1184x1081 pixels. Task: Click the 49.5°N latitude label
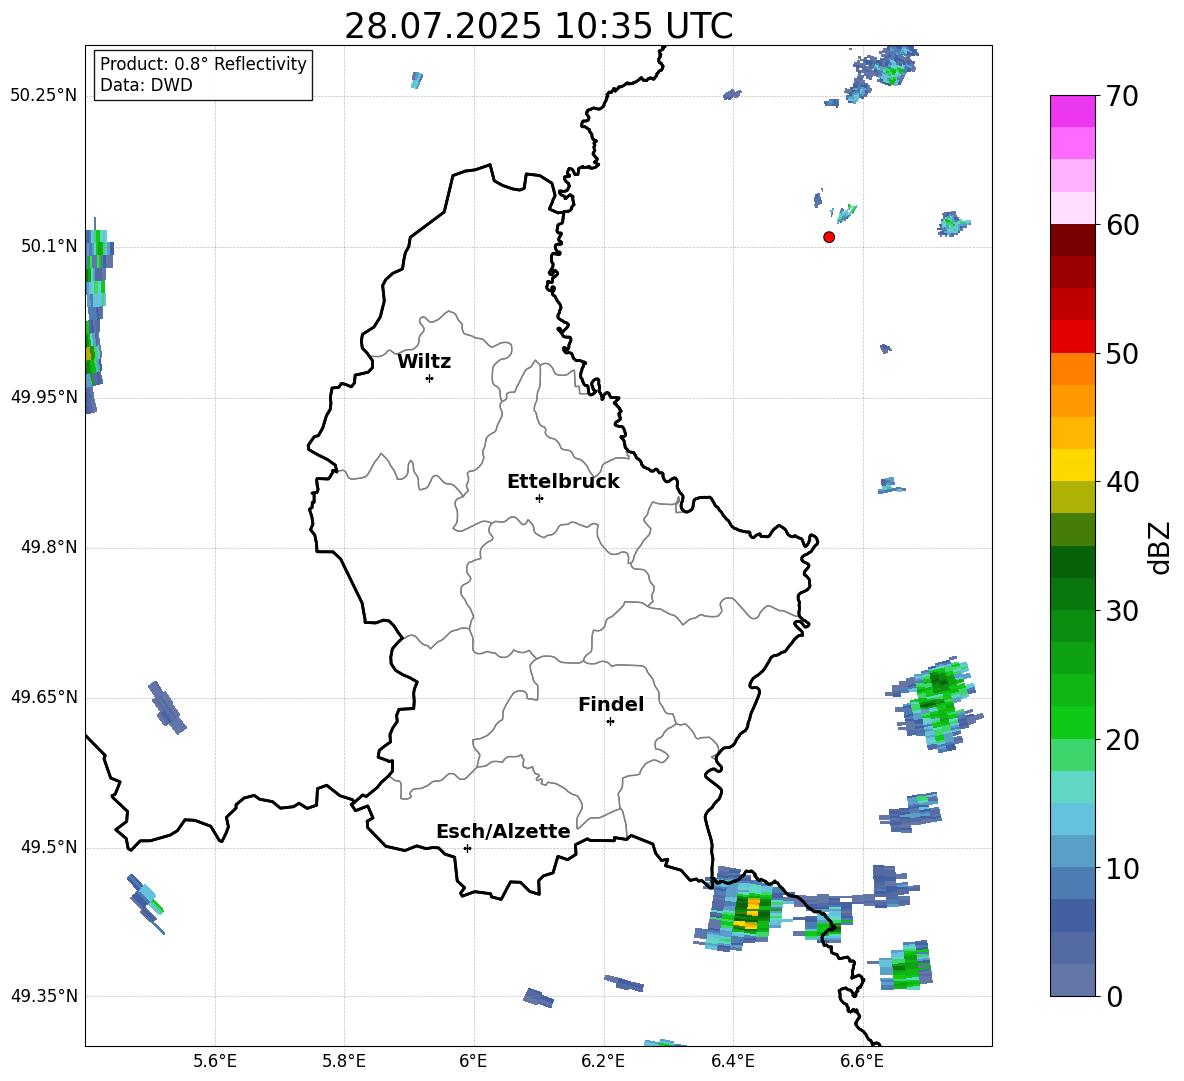(x=49, y=847)
